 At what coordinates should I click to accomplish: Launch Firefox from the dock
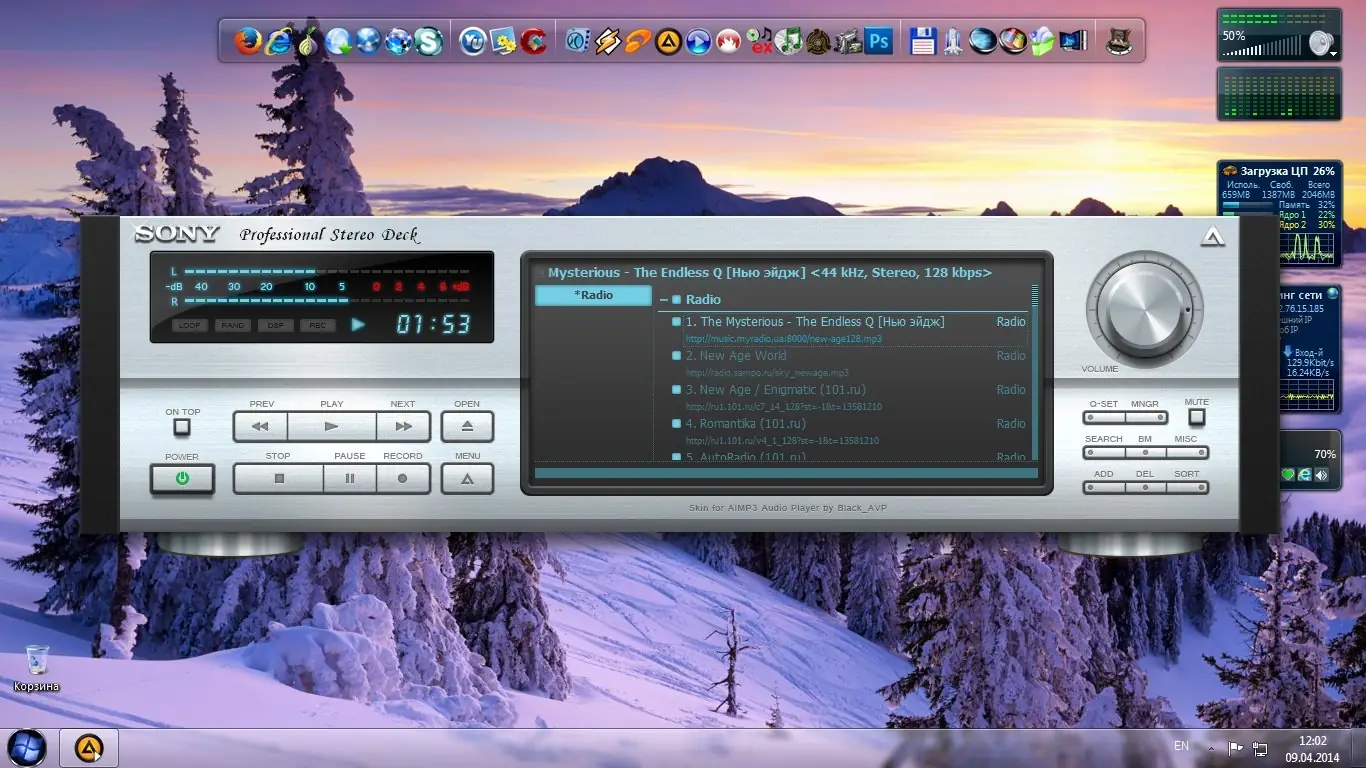click(246, 42)
